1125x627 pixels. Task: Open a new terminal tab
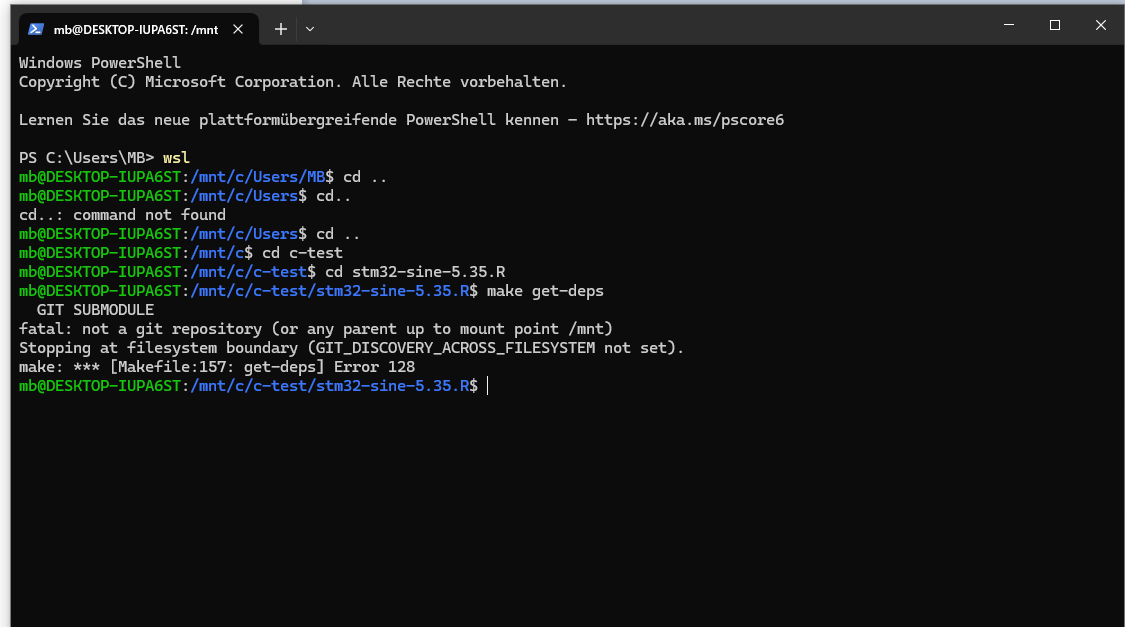(x=281, y=29)
